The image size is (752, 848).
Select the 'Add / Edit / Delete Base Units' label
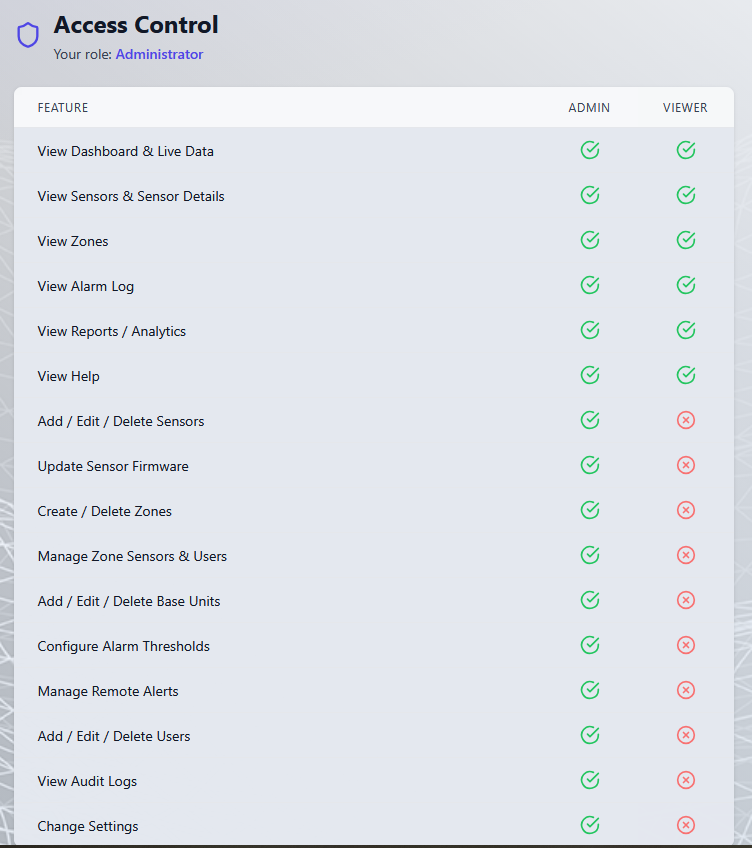coord(129,601)
